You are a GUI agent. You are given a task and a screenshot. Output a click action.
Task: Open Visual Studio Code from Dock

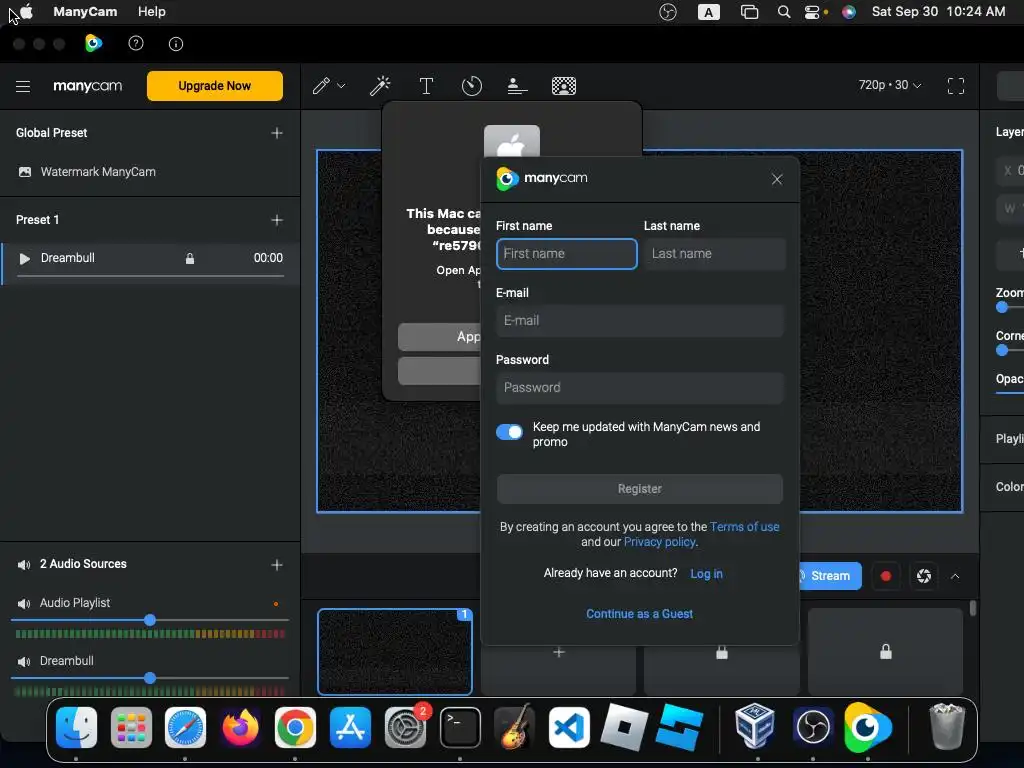569,728
